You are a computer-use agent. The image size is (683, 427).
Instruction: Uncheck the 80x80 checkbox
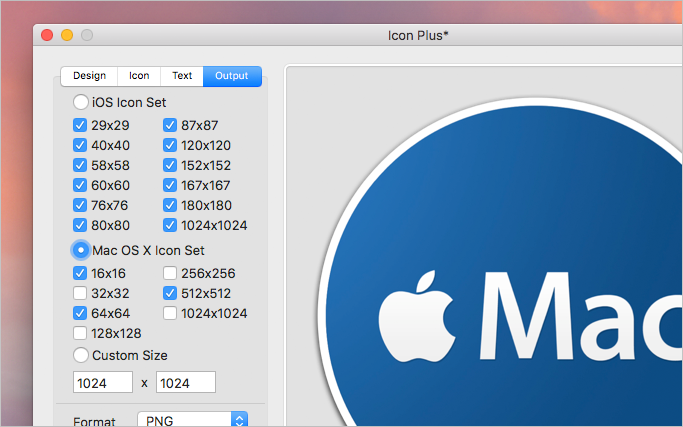tap(80, 225)
